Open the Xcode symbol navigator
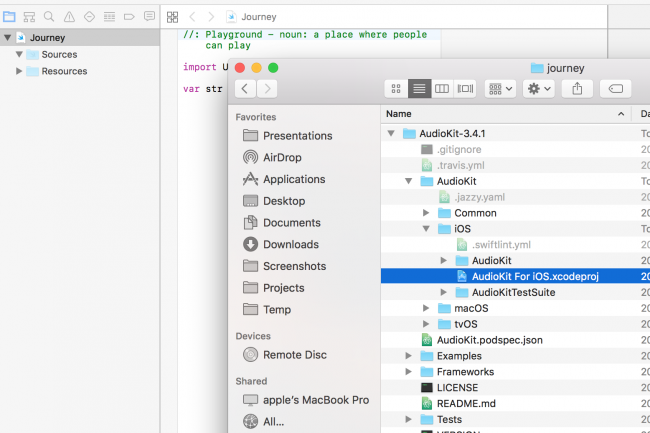This screenshot has width=650, height=433. click(29, 17)
